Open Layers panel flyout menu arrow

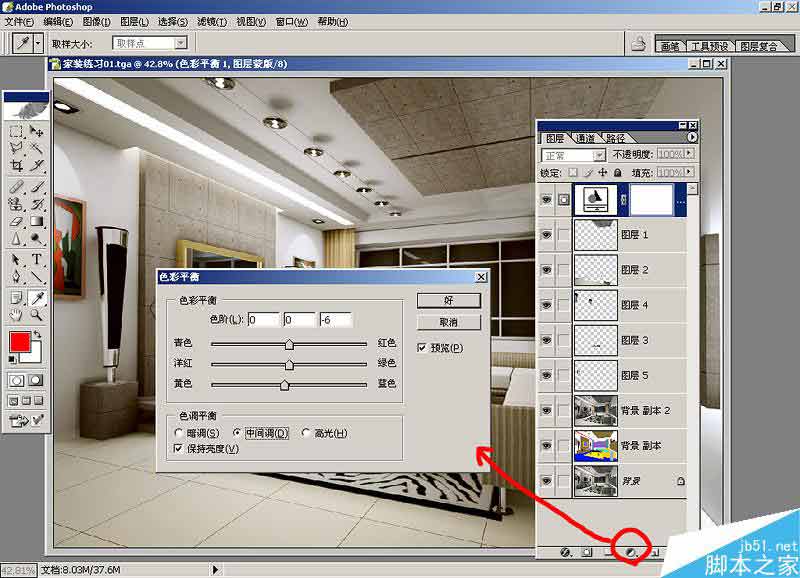[x=691, y=137]
